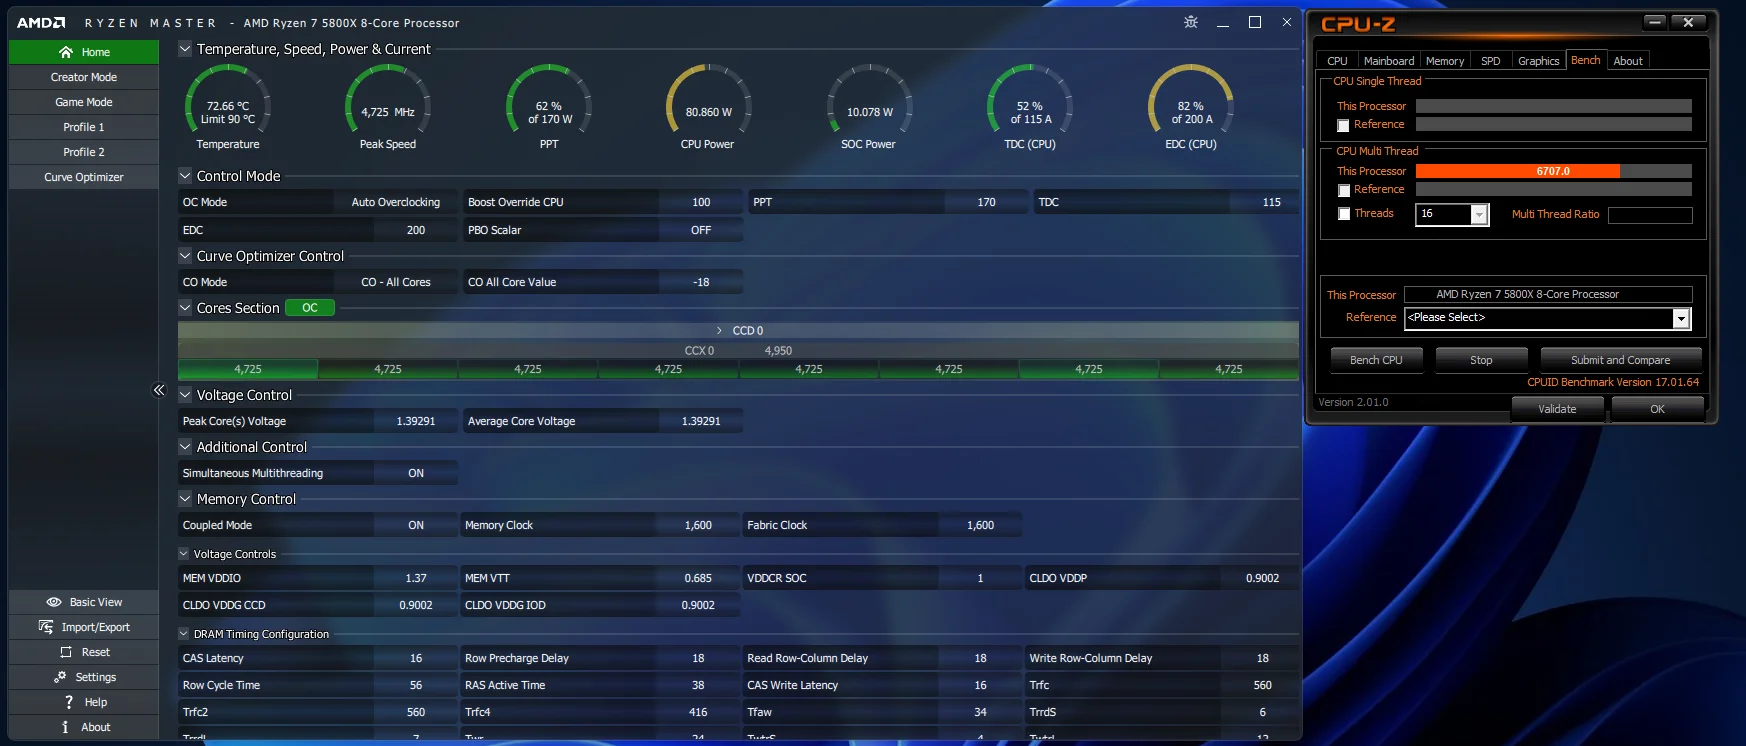Click the Basic View eye icon

pos(54,602)
